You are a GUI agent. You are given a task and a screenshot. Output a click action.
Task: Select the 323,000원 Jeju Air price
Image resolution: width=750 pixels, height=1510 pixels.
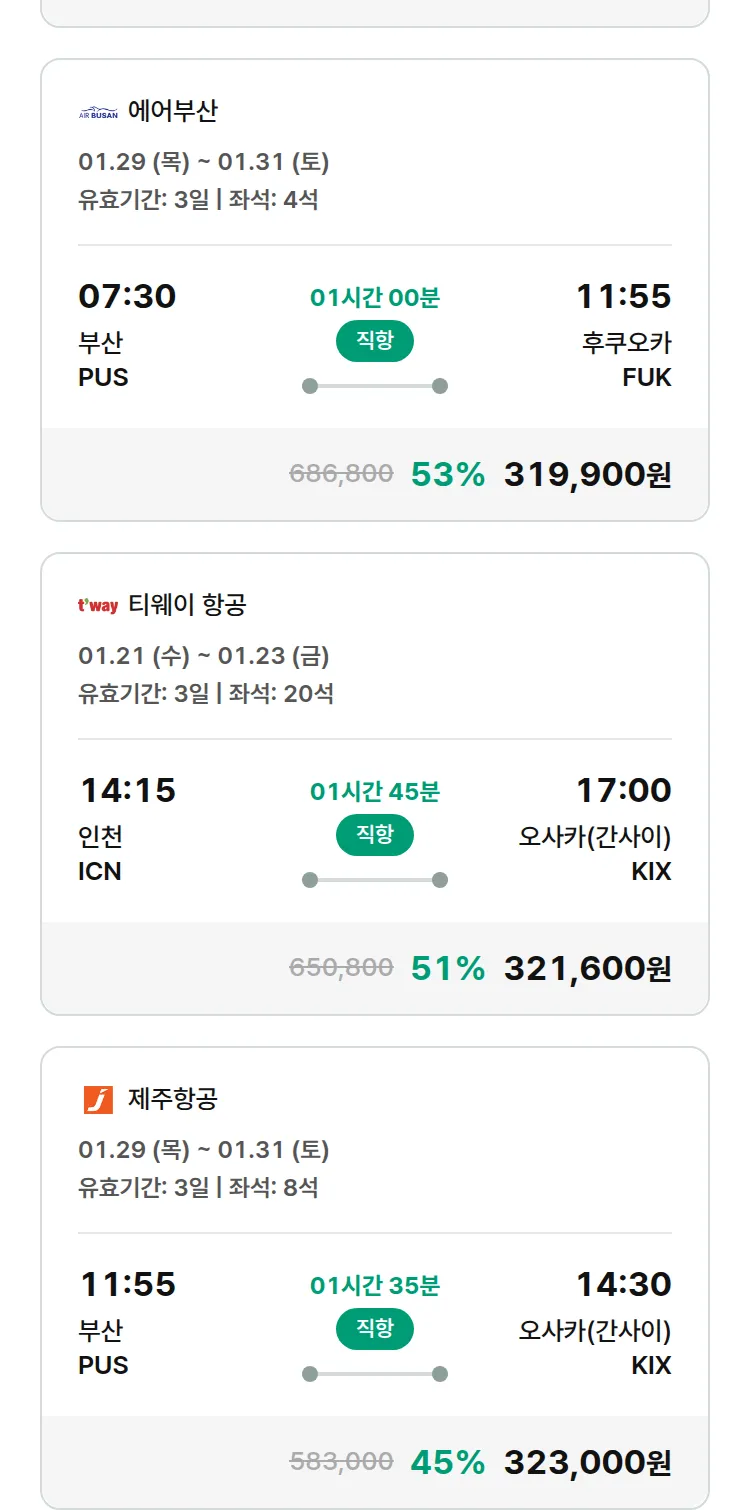[x=587, y=1463]
